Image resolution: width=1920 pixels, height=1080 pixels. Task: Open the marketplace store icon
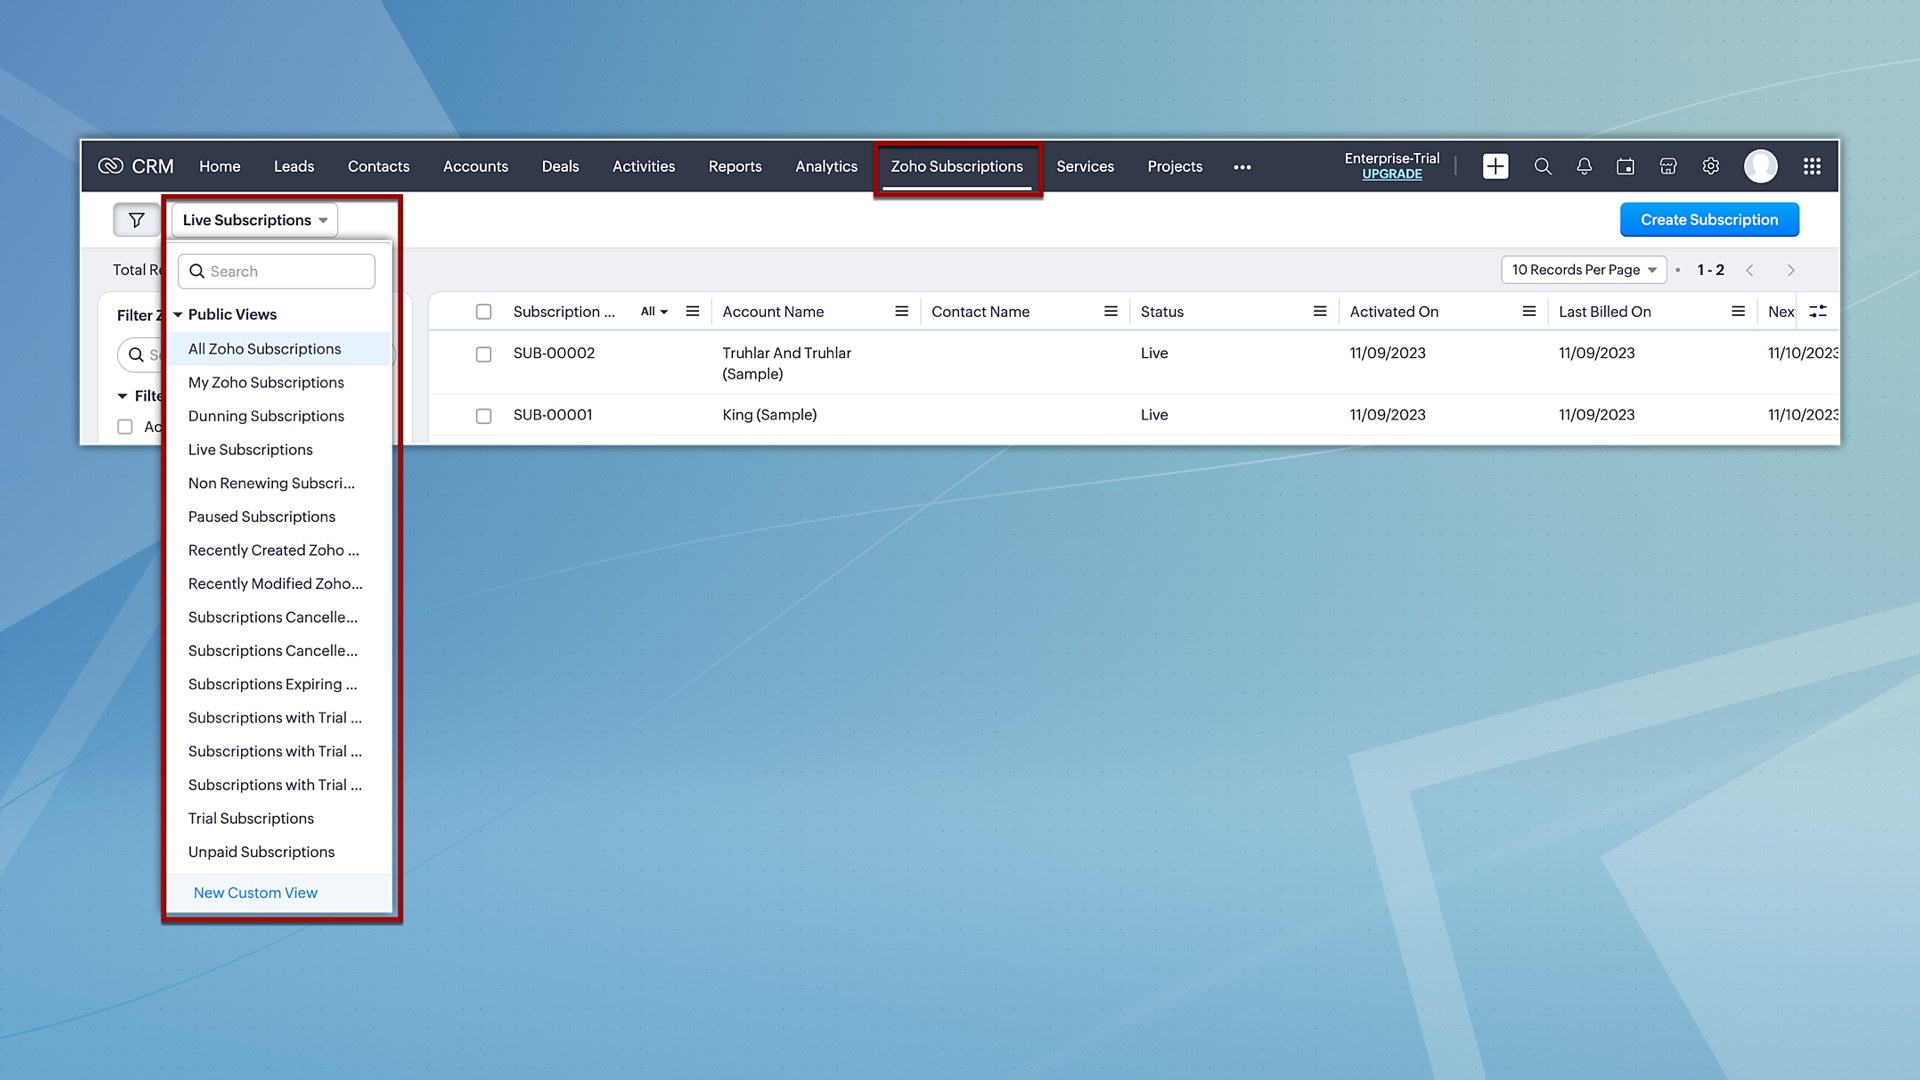point(1668,166)
